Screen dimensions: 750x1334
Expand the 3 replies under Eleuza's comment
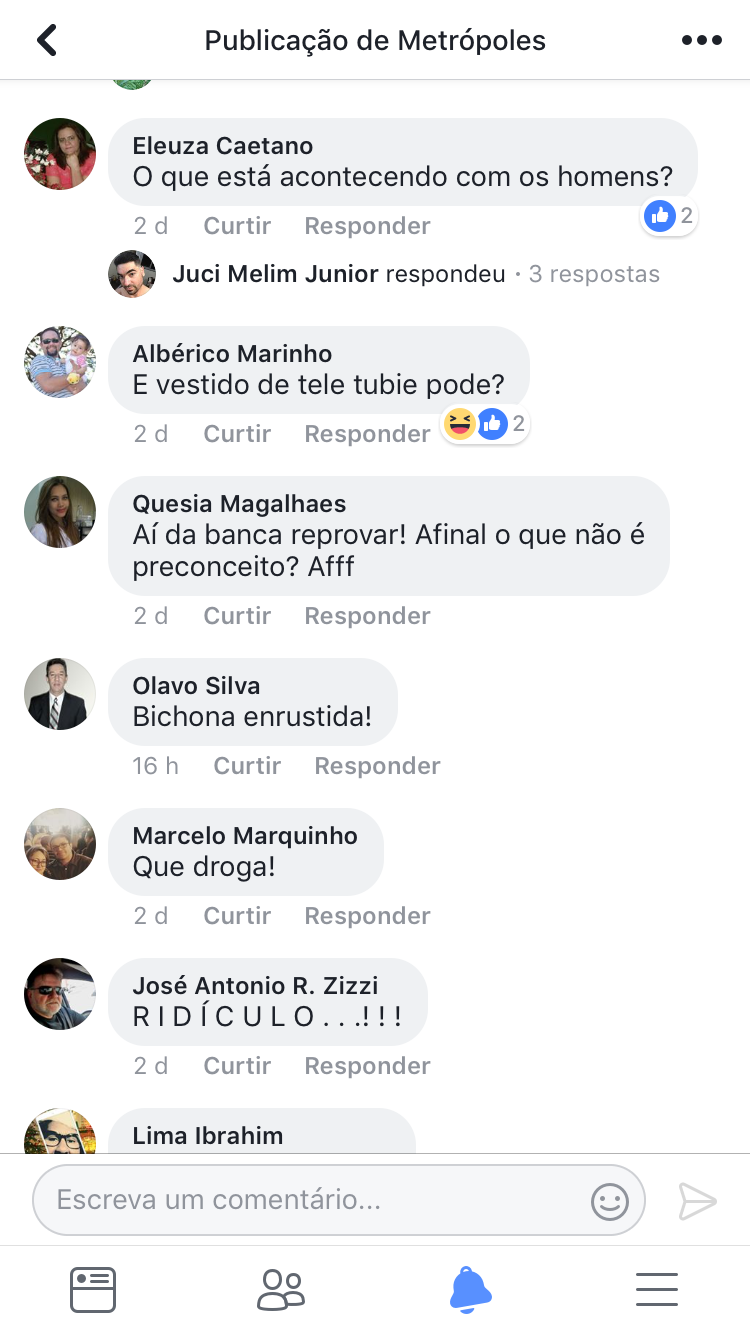pos(594,274)
